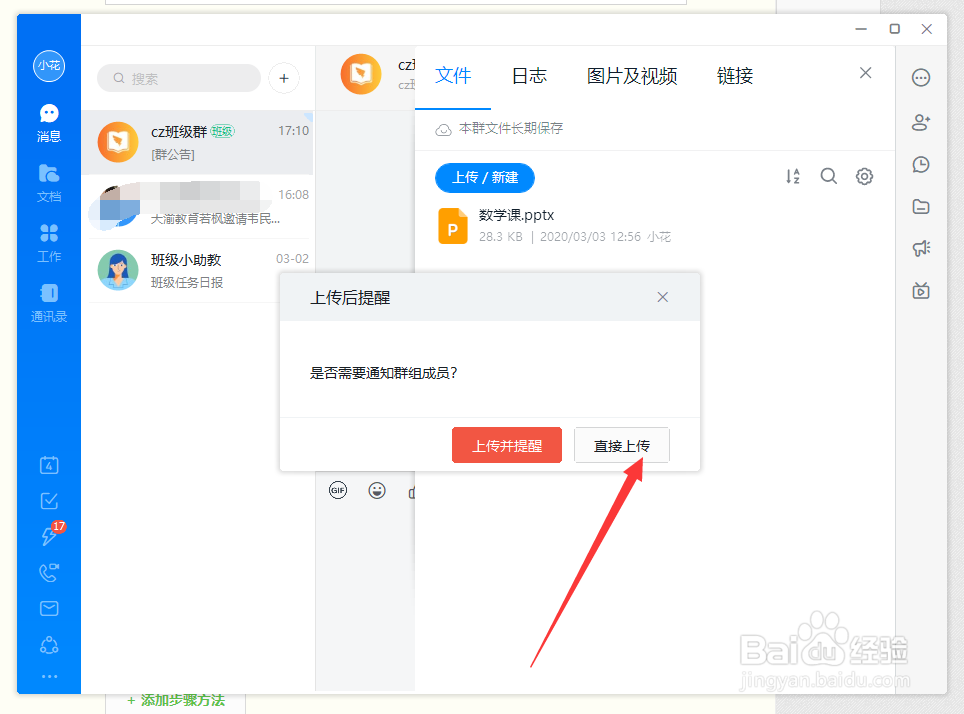Image resolution: width=964 pixels, height=714 pixels.
Task: Click the 直接上传 button in the dialog
Action: coord(622,444)
